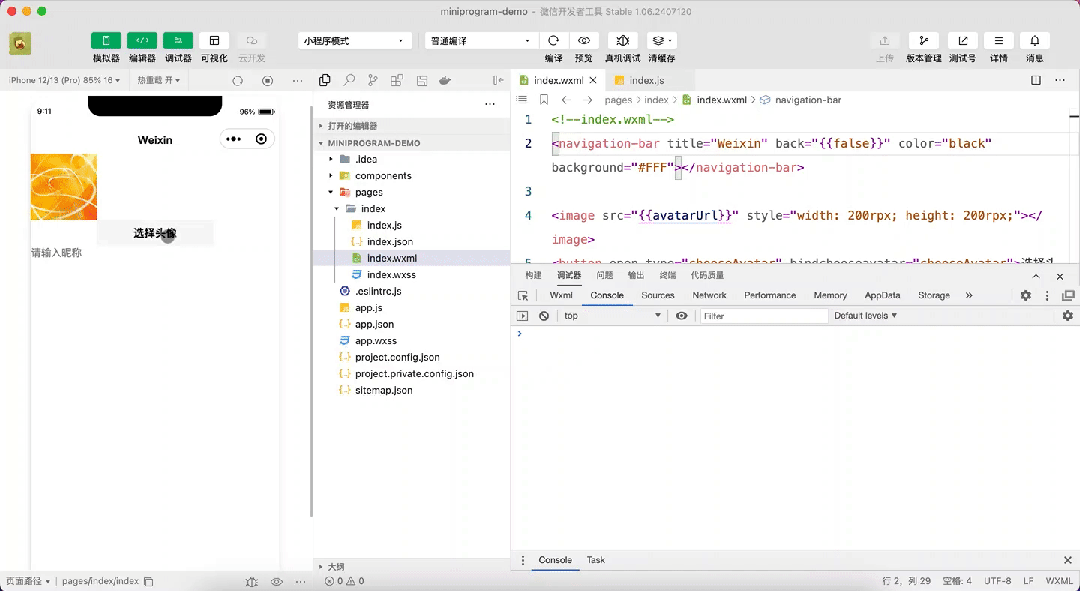Toggle console live expression eye
Image resolution: width=1080 pixels, height=591 pixels.
(681, 315)
